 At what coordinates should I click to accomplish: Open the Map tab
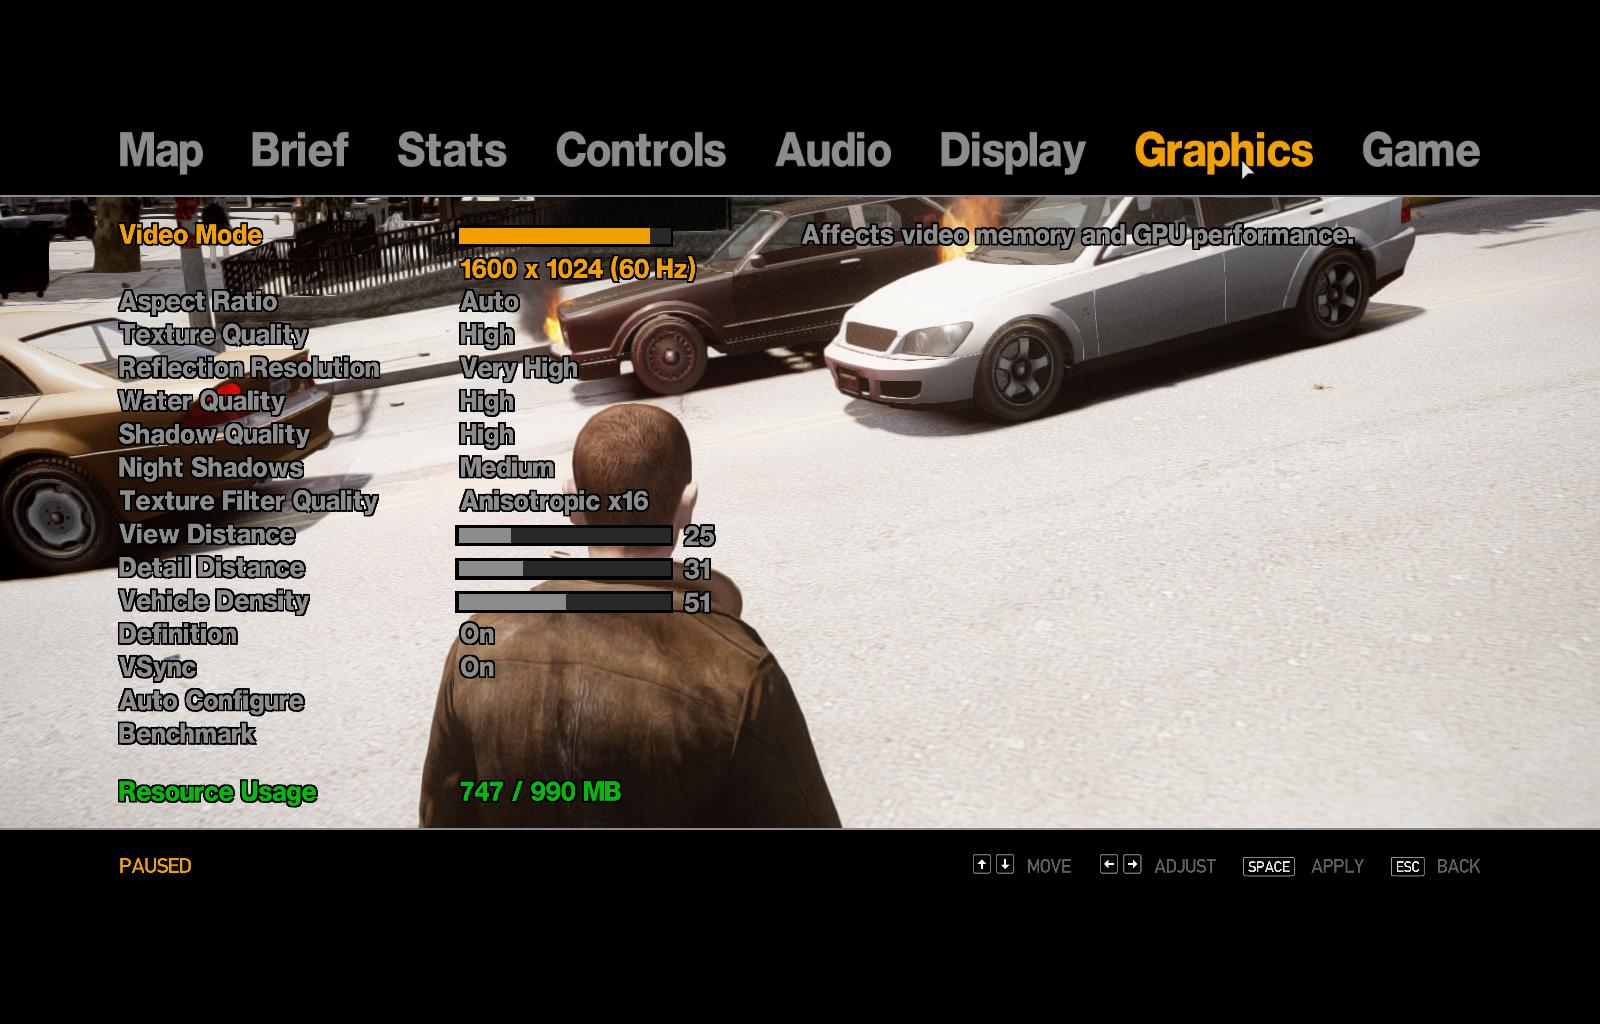click(161, 151)
